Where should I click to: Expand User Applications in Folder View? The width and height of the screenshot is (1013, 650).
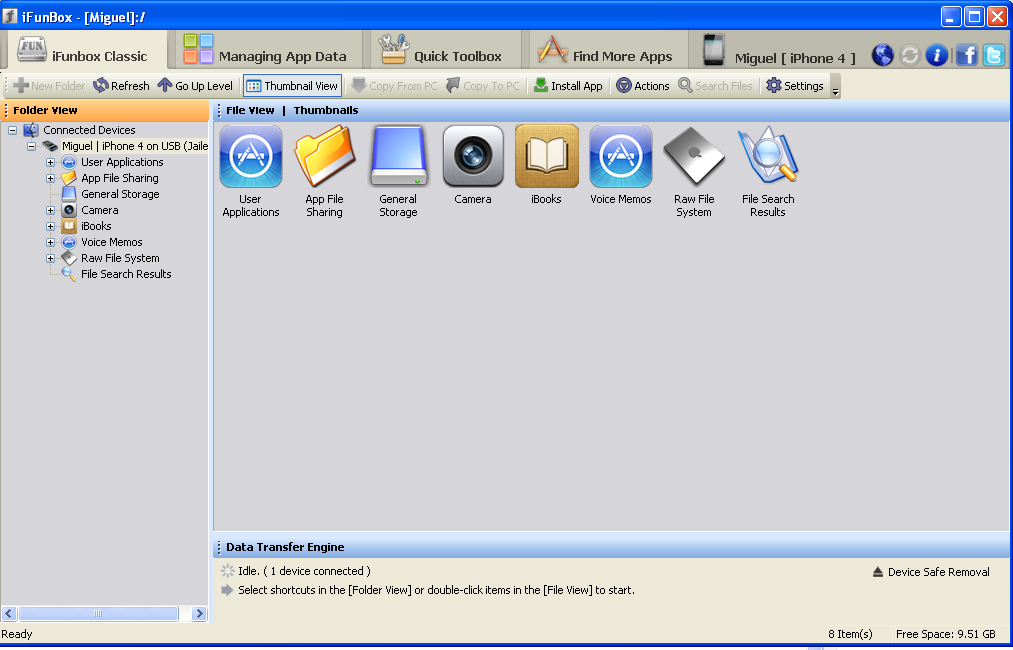click(50, 162)
